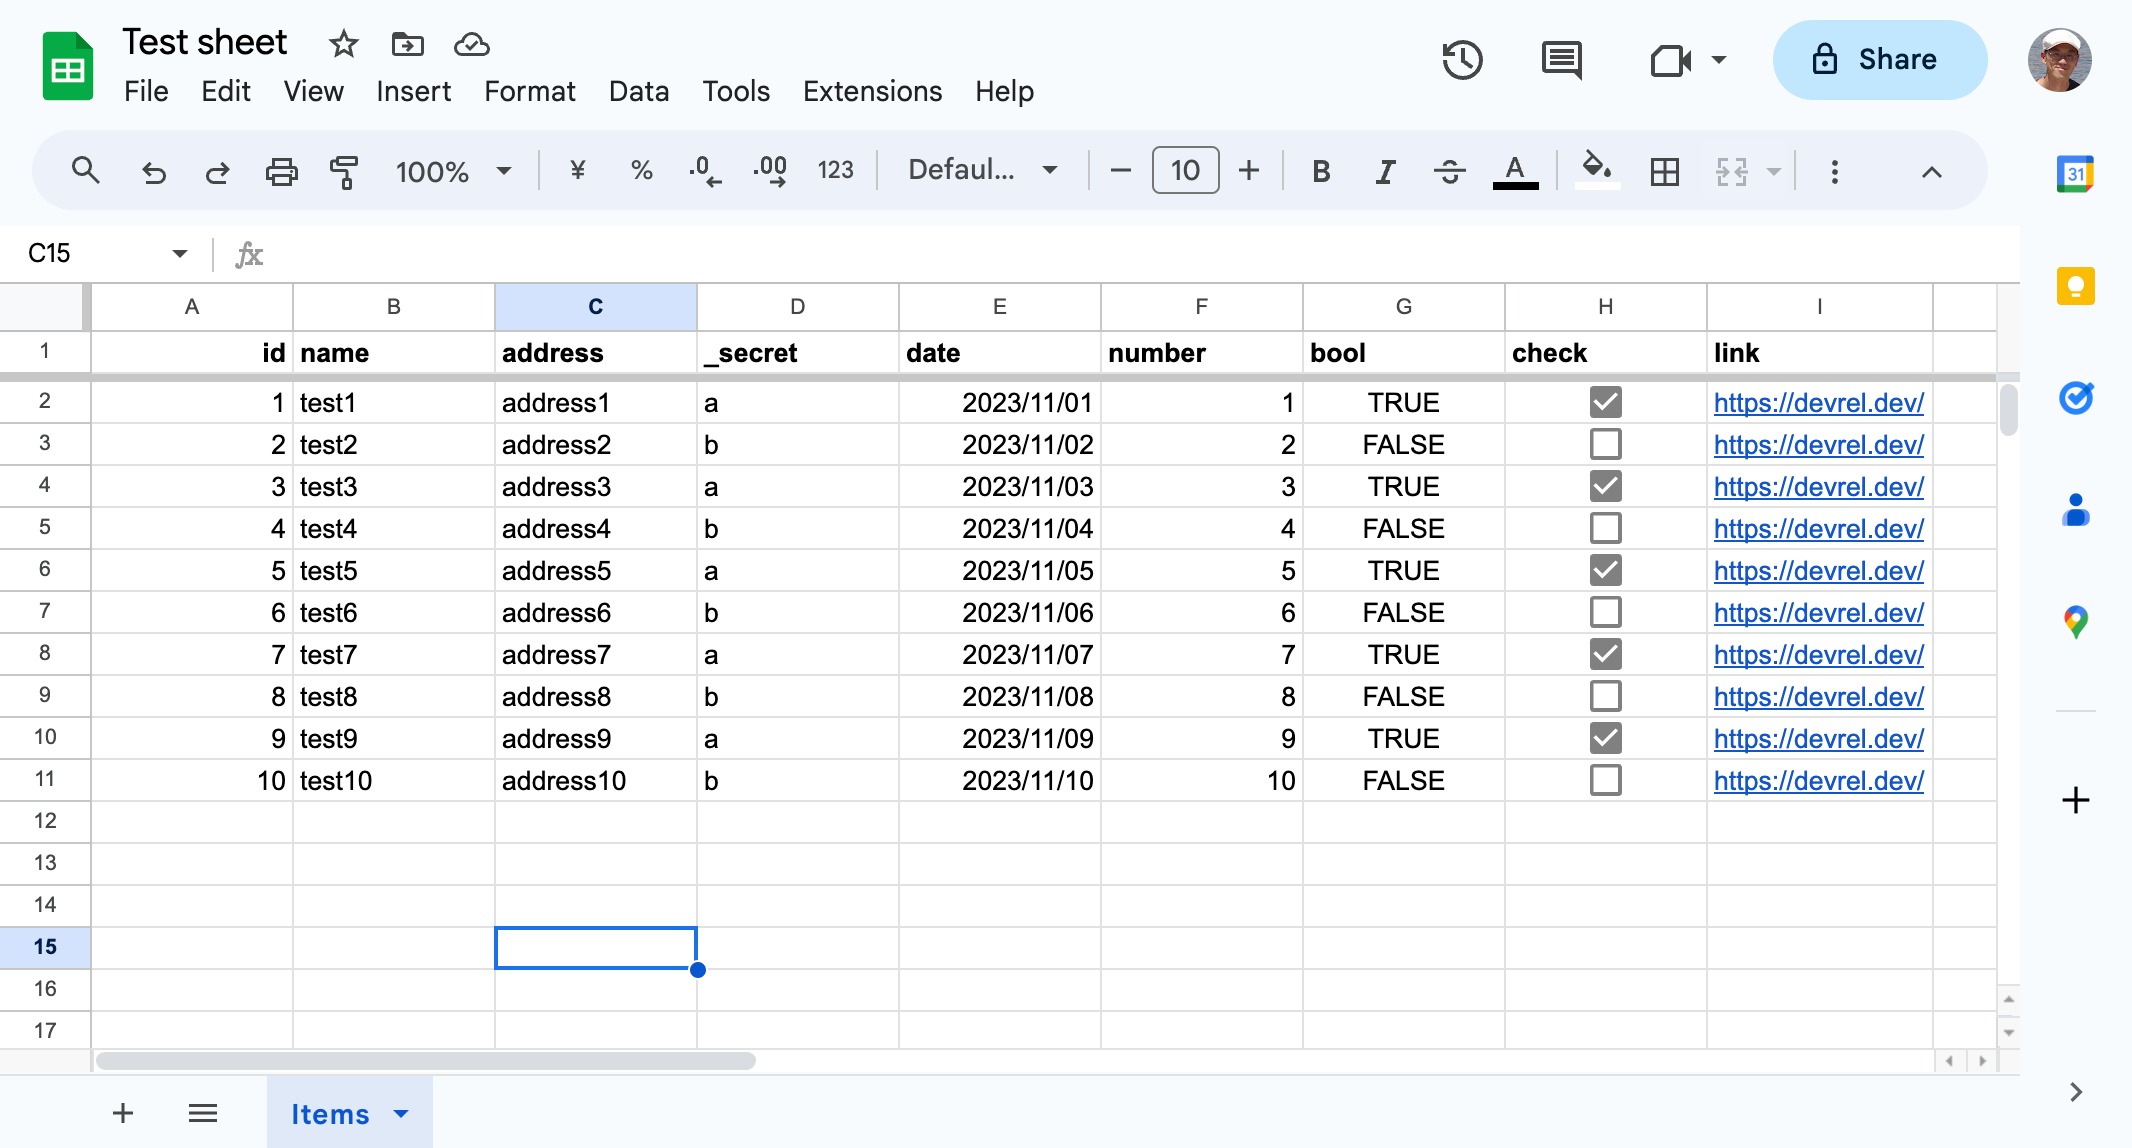Click the Share button
Viewport: 2132px width, 1148px height.
[x=1879, y=59]
